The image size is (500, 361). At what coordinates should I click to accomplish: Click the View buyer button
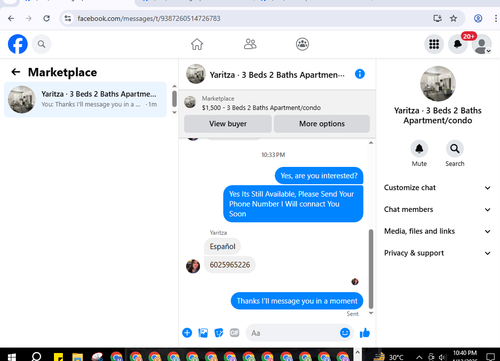pos(228,124)
